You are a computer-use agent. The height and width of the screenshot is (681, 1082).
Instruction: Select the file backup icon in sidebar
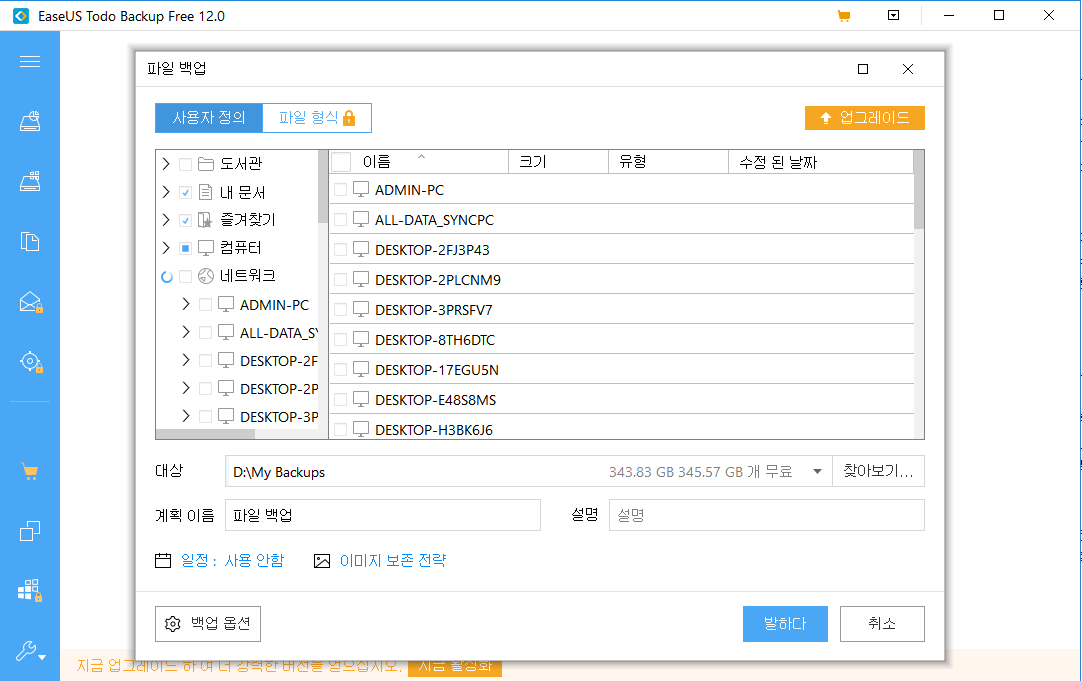pyautogui.click(x=30, y=241)
